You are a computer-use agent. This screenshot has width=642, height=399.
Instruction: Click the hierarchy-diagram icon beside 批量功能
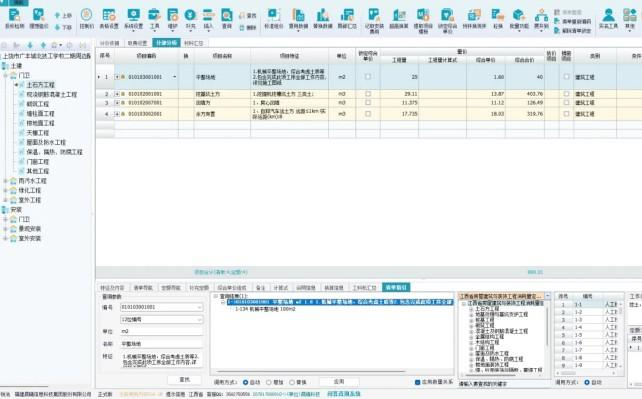pos(541,15)
